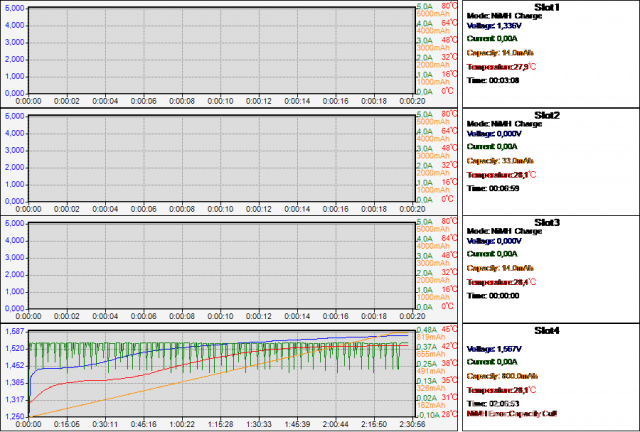
Task: Click the 'Current: 0,00A' reading in Slot4
Action: click(x=492, y=362)
